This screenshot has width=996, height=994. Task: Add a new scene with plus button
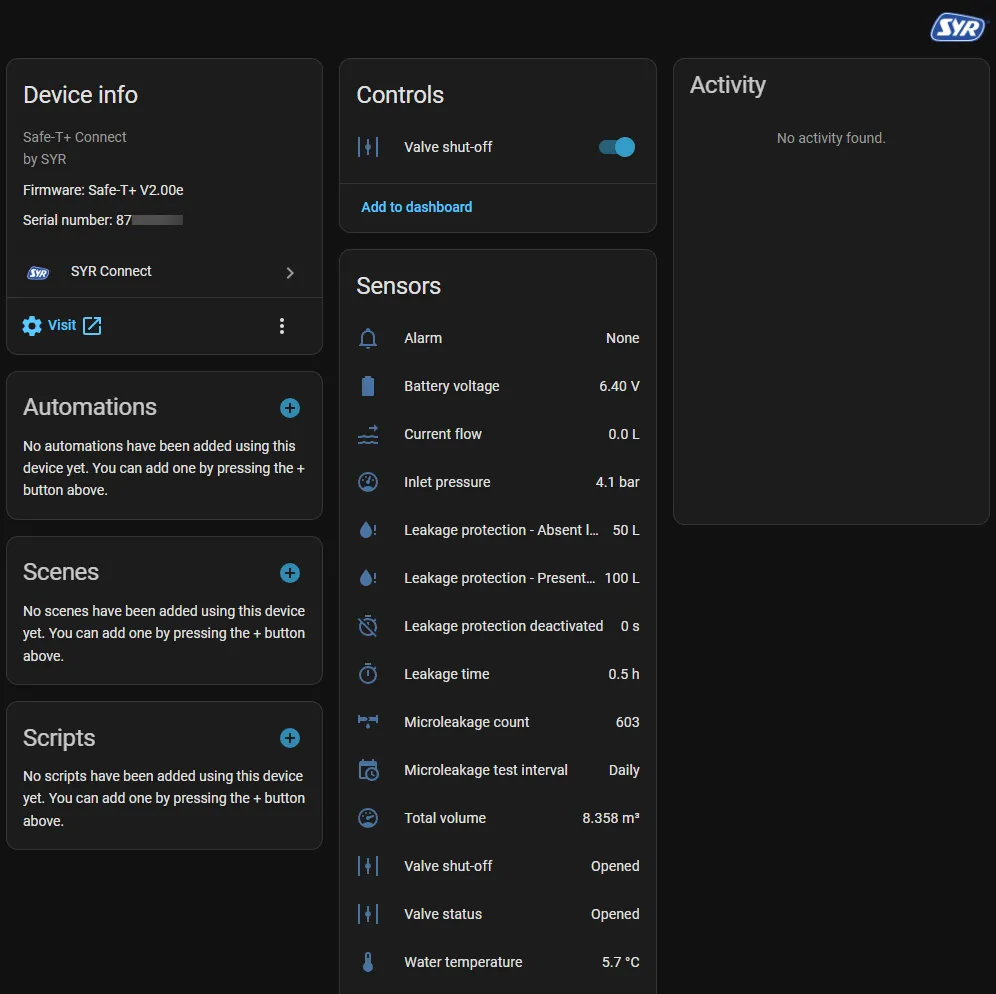click(x=290, y=573)
